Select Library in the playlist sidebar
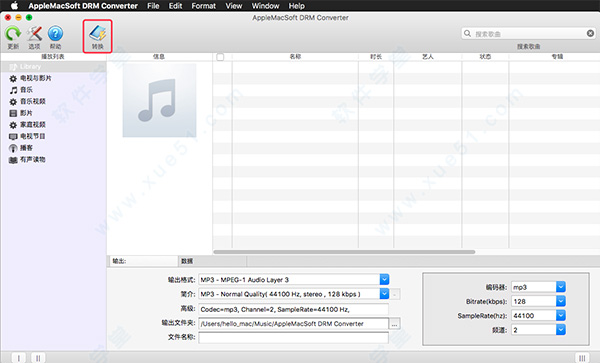This screenshot has height=363, width=600. (54, 67)
